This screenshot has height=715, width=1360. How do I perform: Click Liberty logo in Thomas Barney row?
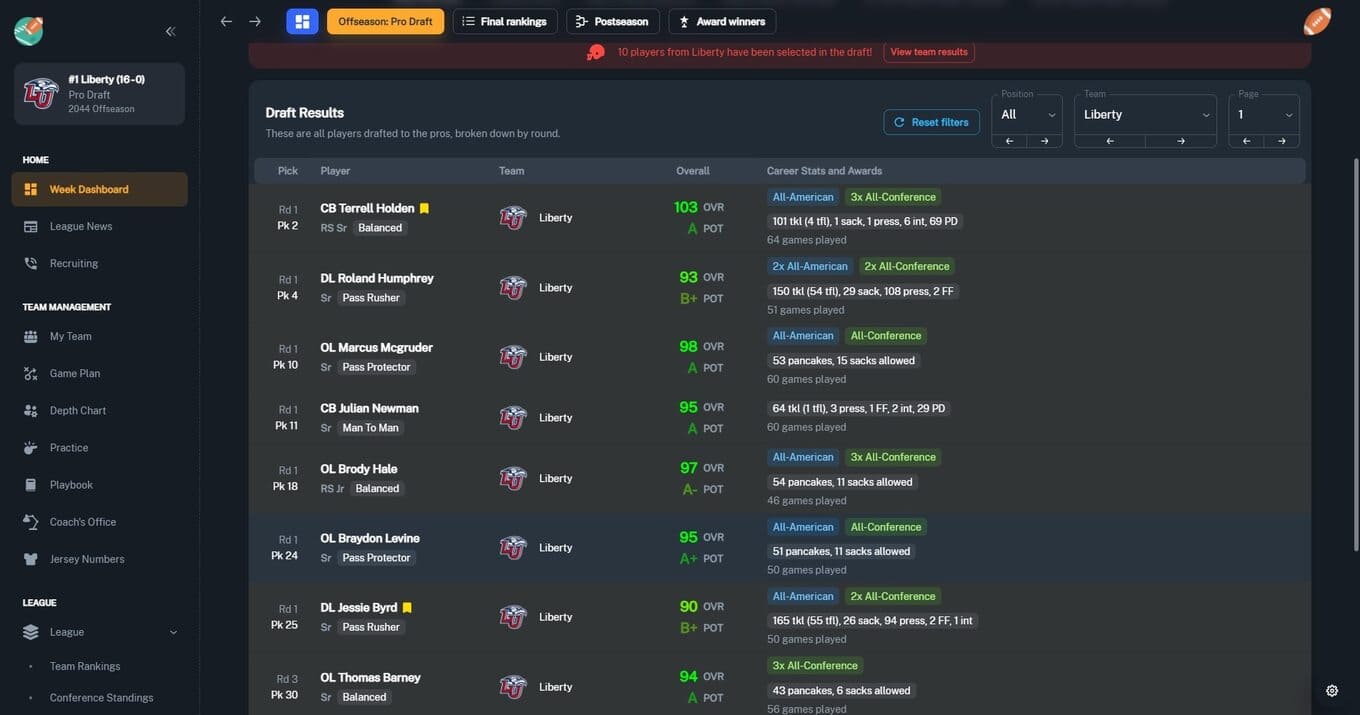pyautogui.click(x=513, y=687)
